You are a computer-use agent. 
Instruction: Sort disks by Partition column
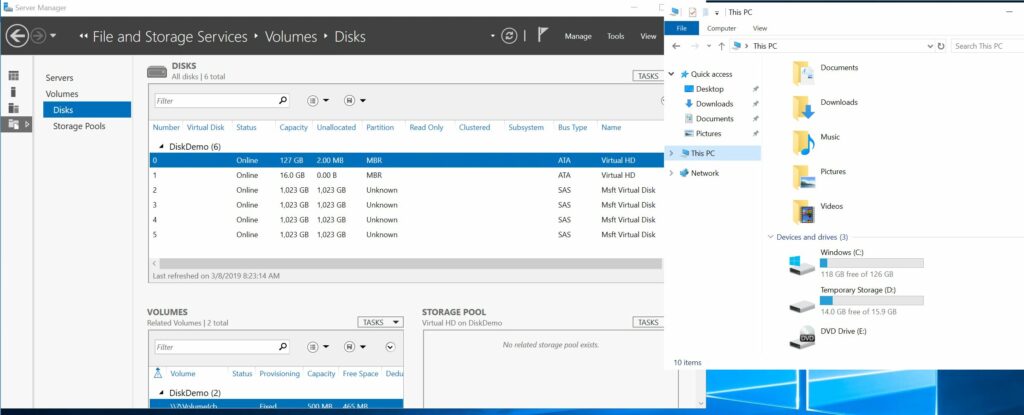point(380,127)
